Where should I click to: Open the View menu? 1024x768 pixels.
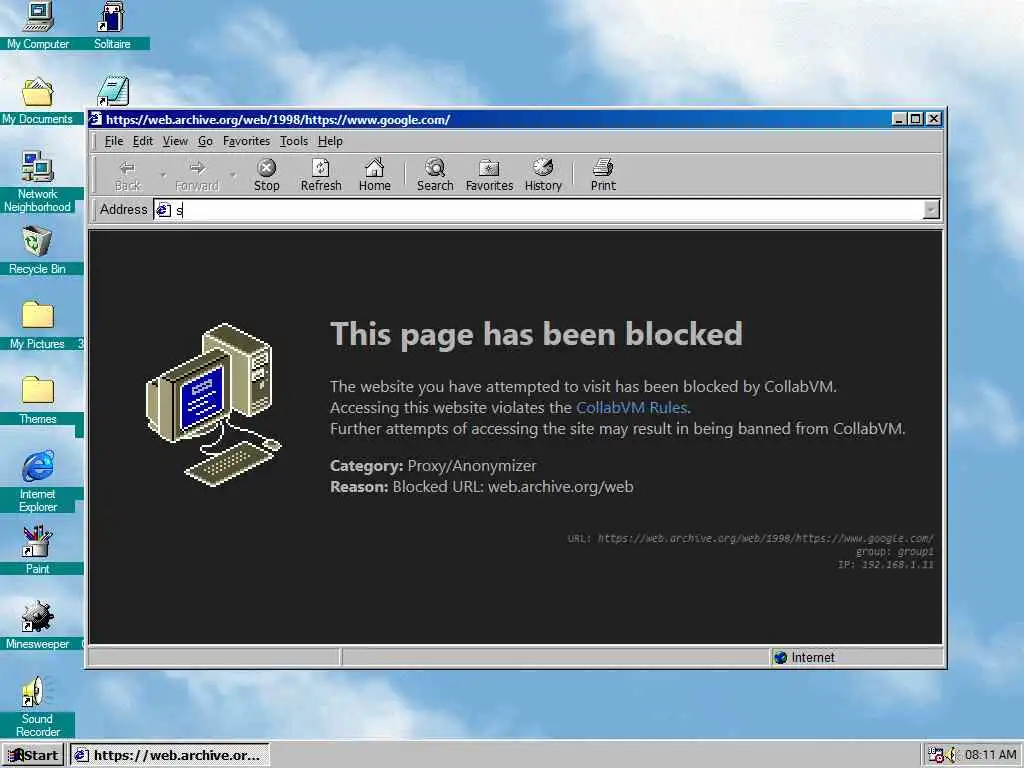[175, 141]
